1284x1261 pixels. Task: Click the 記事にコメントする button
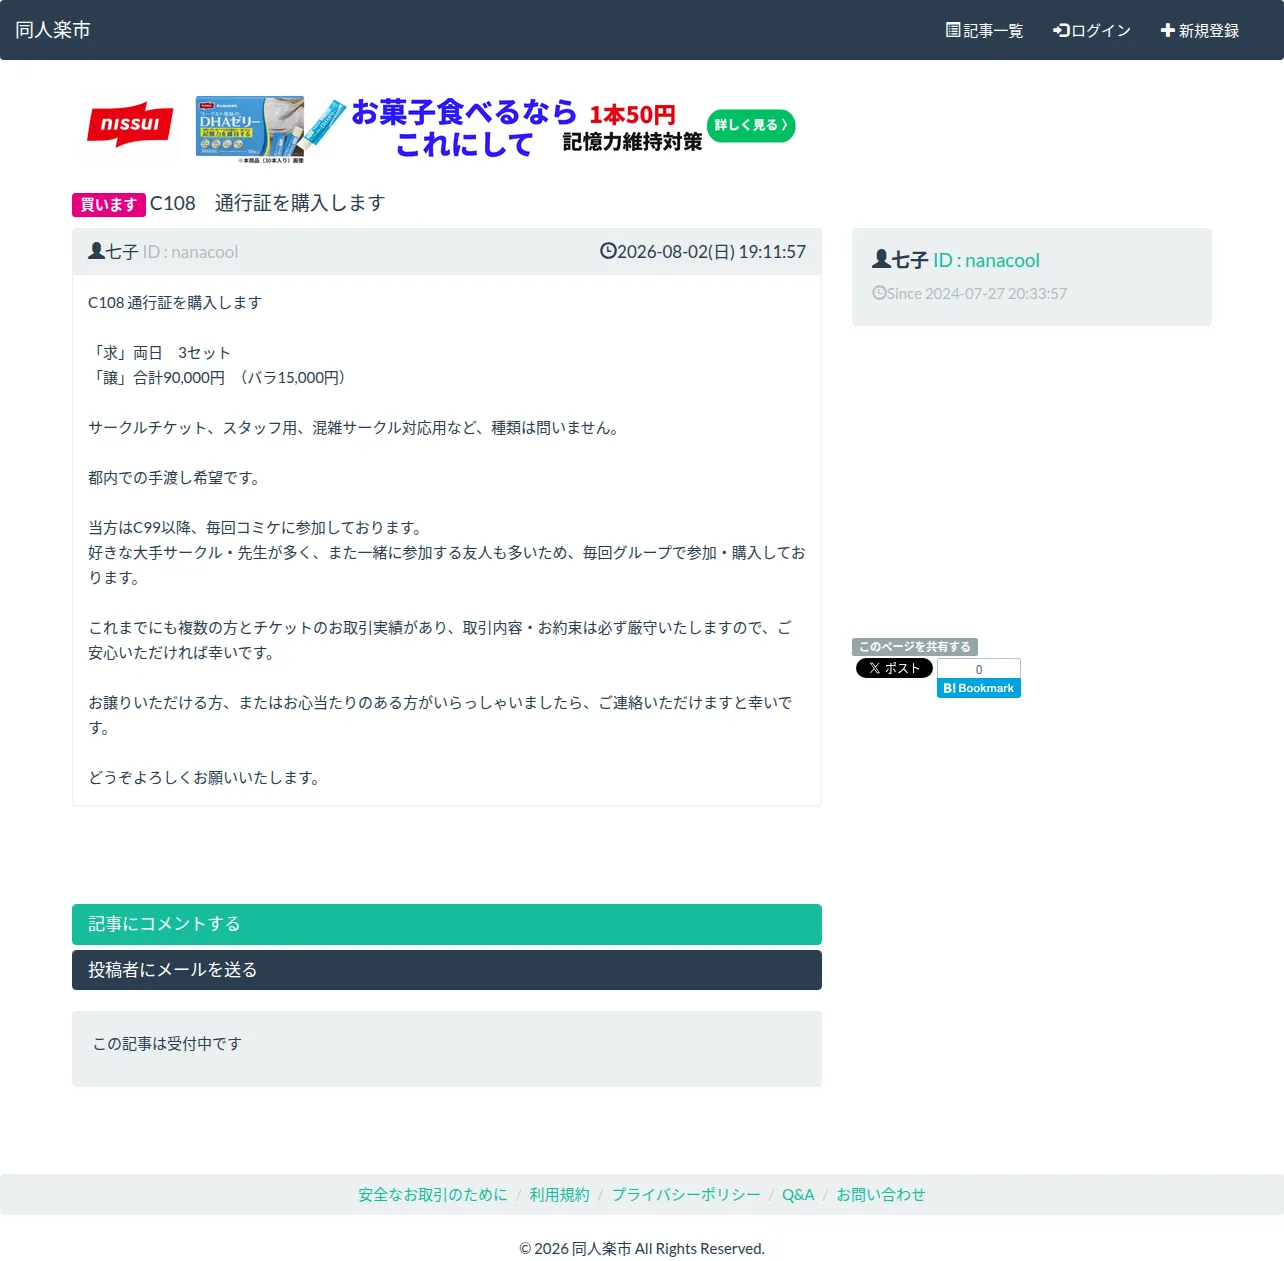[x=447, y=924]
